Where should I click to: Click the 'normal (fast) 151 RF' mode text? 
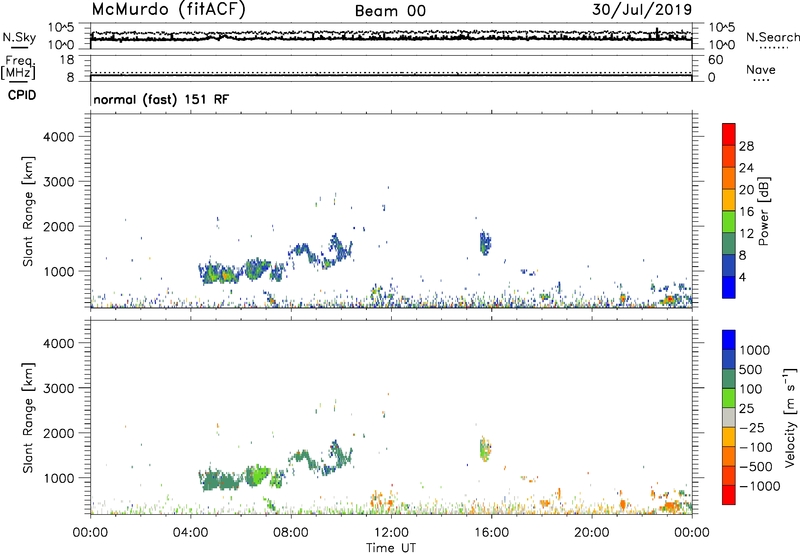tap(161, 99)
